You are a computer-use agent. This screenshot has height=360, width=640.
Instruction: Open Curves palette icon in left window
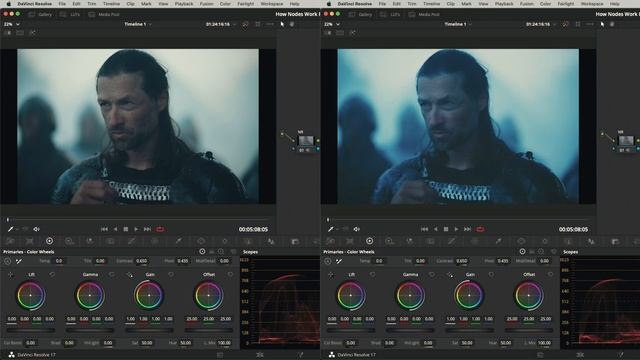point(131,241)
